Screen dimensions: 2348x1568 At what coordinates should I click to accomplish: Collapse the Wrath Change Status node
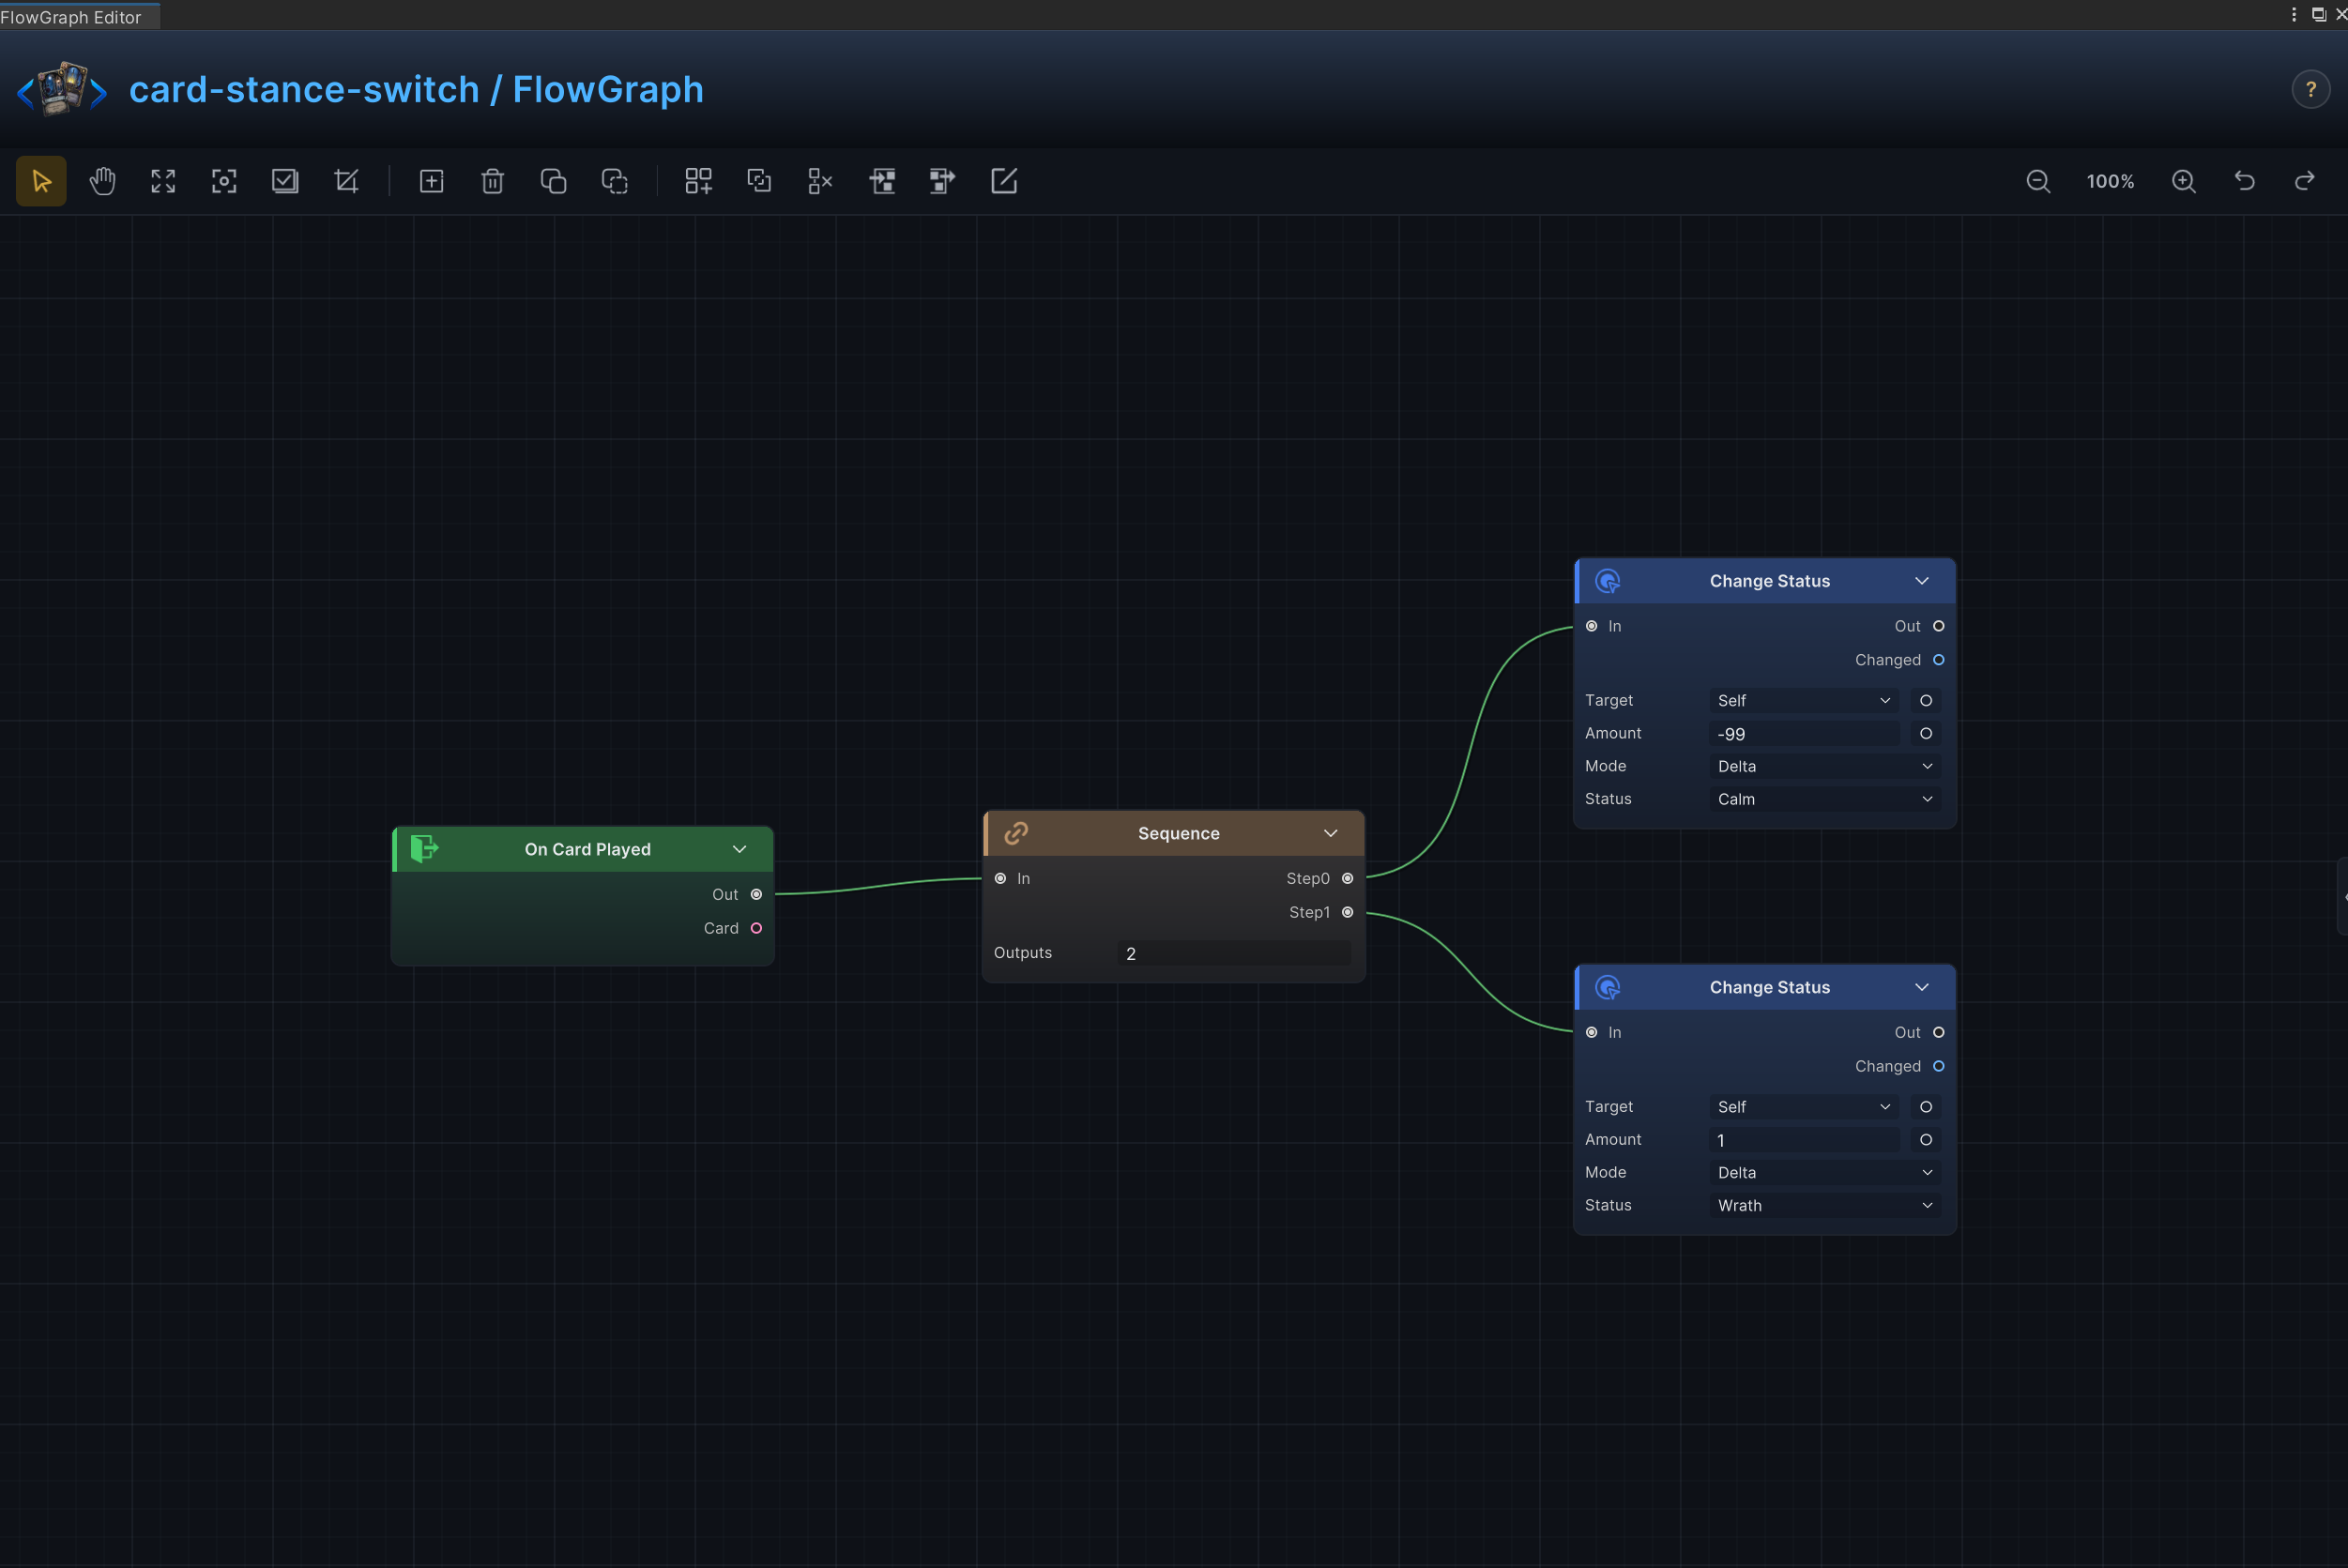tap(1922, 987)
